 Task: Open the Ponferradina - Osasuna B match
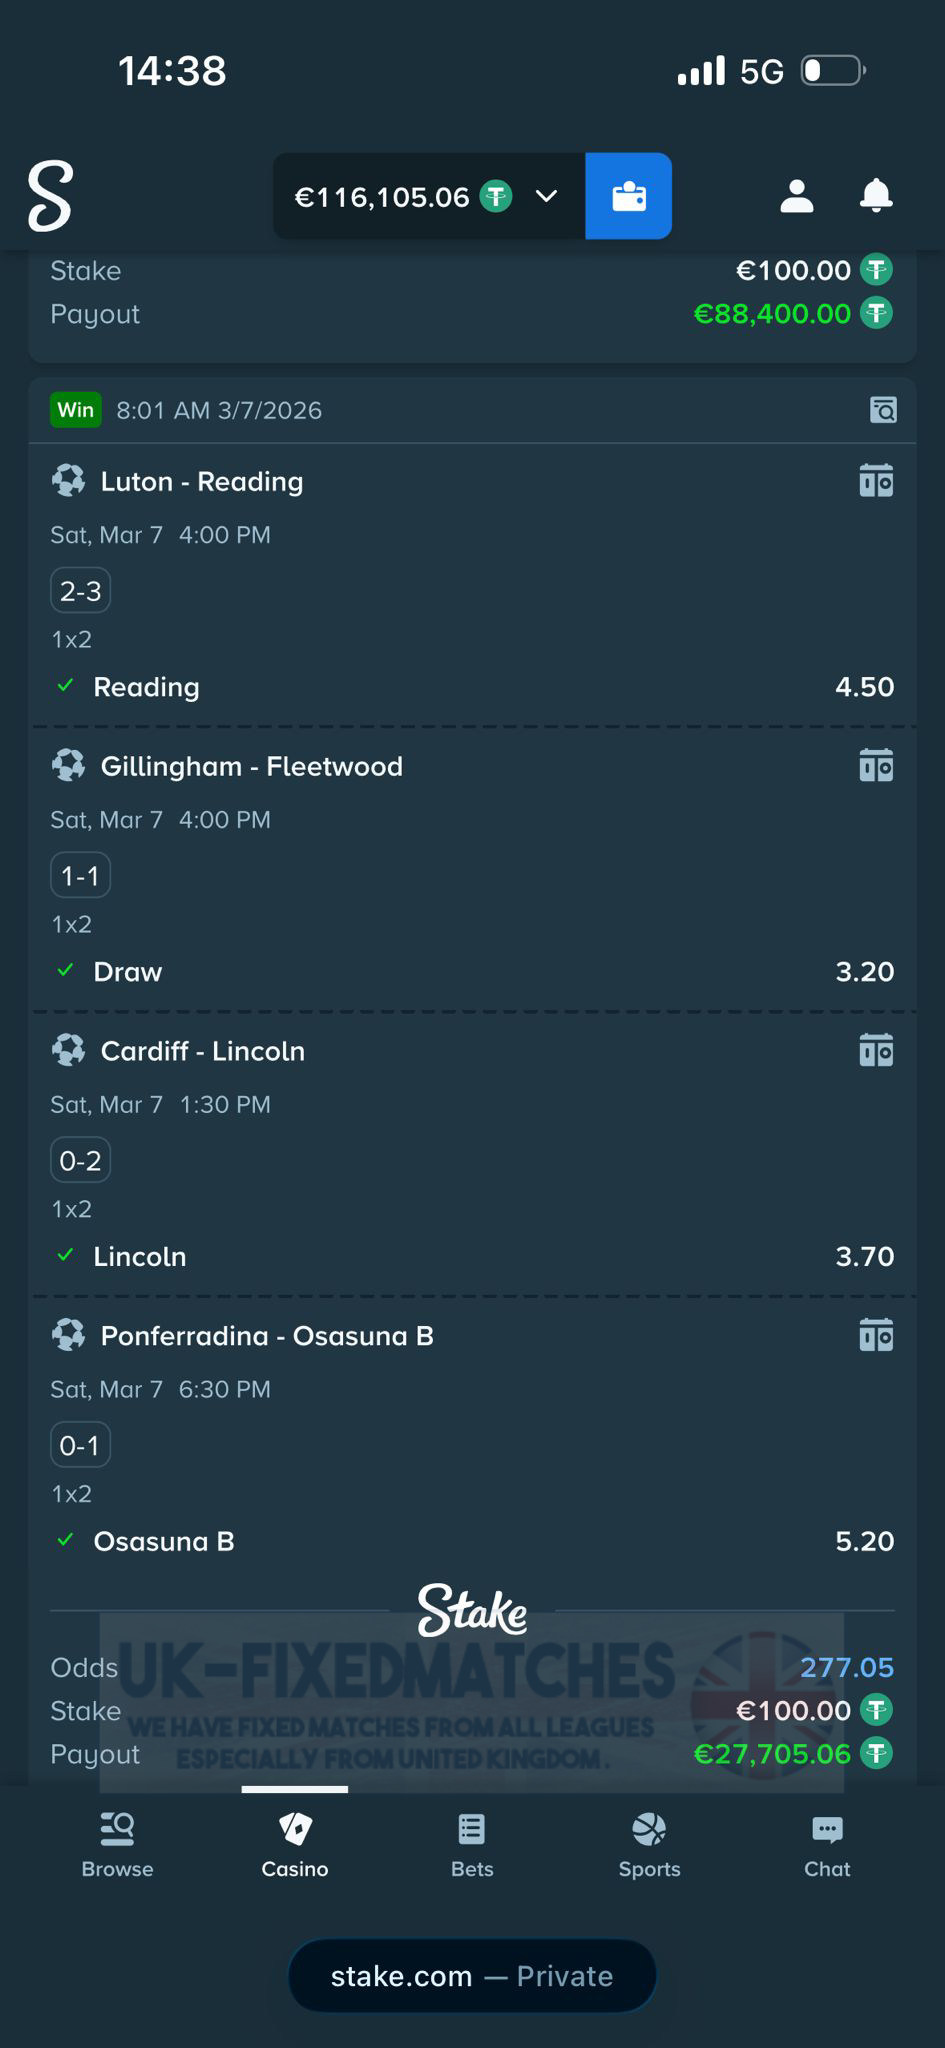(267, 1337)
